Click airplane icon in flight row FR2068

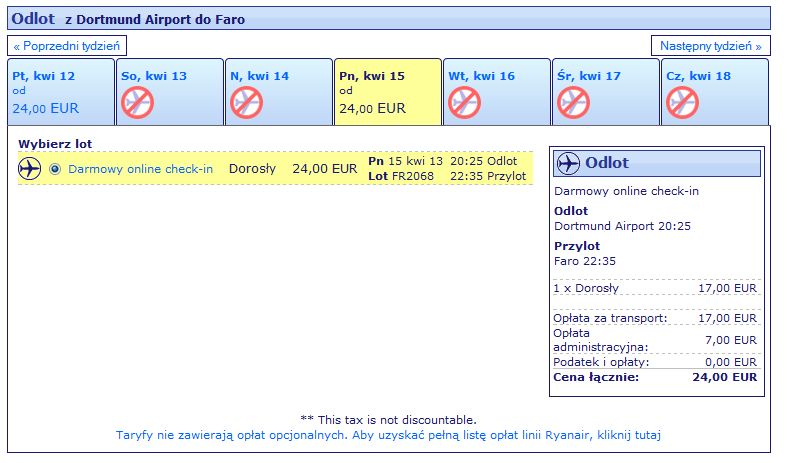30,168
